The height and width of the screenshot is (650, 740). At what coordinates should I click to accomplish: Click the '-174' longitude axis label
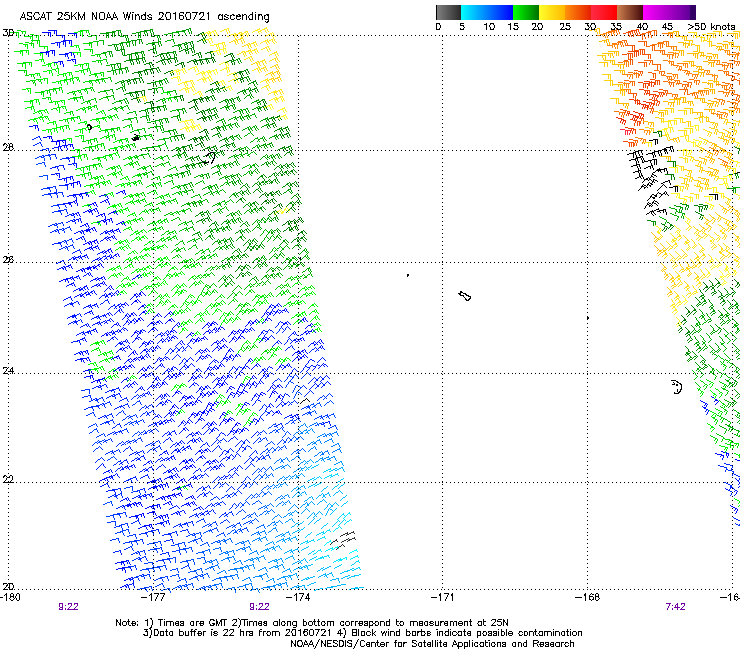point(298,597)
